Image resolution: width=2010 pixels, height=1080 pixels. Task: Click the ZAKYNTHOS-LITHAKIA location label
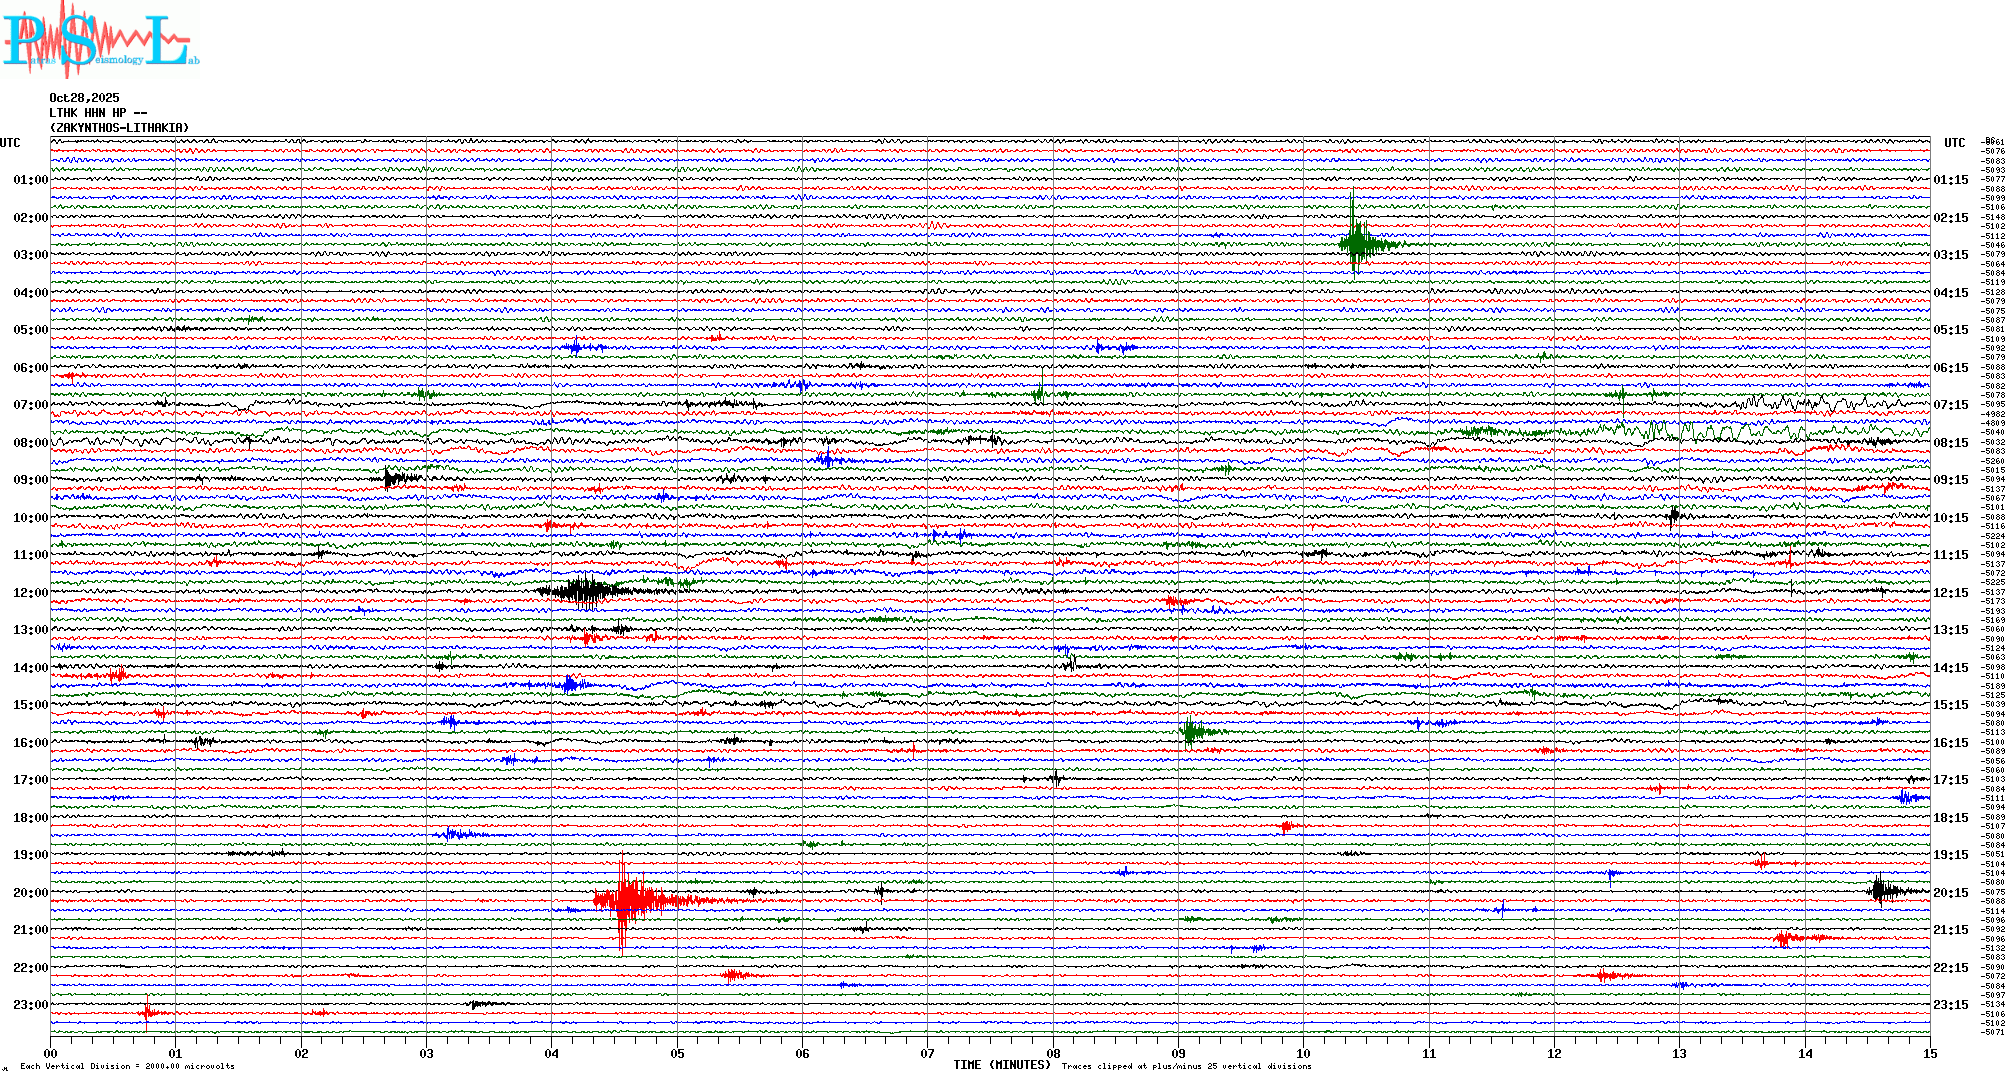[119, 128]
